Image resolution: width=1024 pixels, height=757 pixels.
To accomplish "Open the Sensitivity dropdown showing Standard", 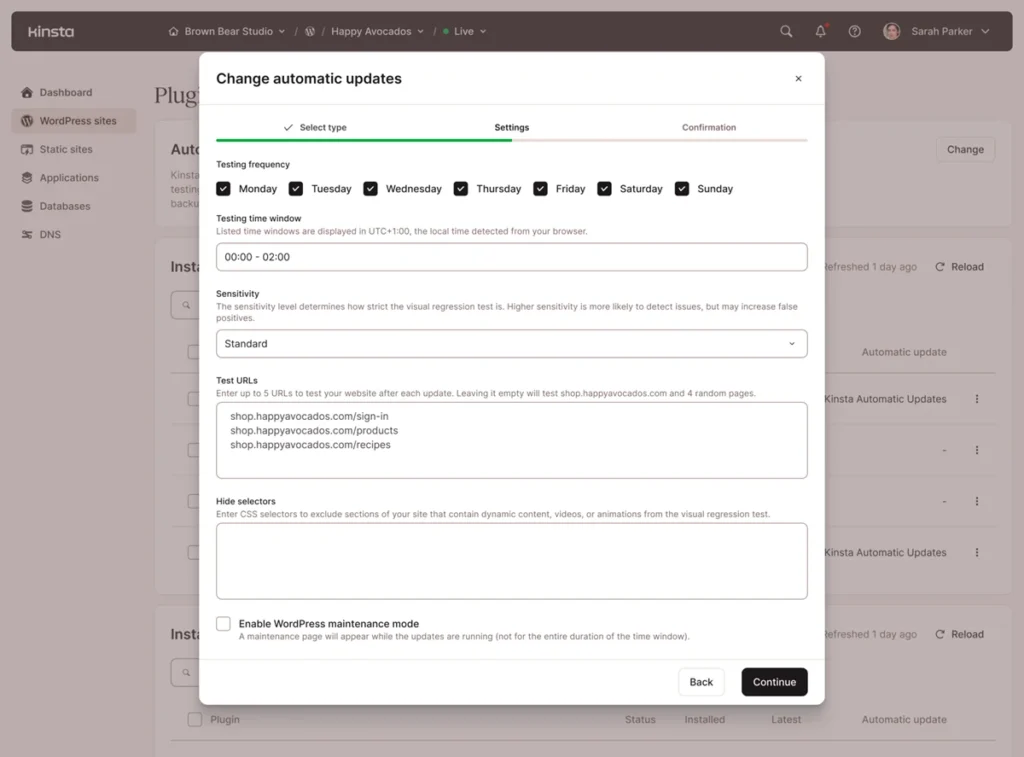I will point(512,343).
